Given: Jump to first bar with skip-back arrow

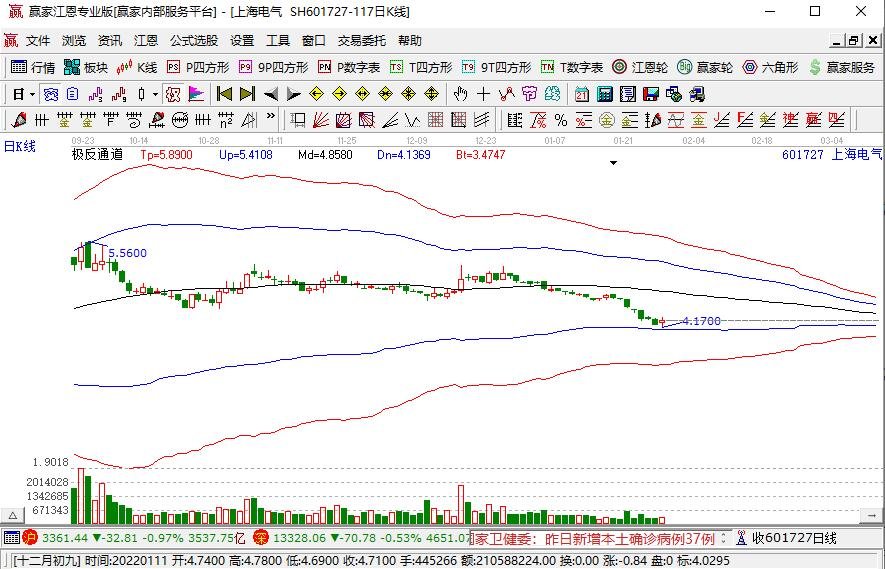Looking at the screenshot, I should [x=224, y=94].
